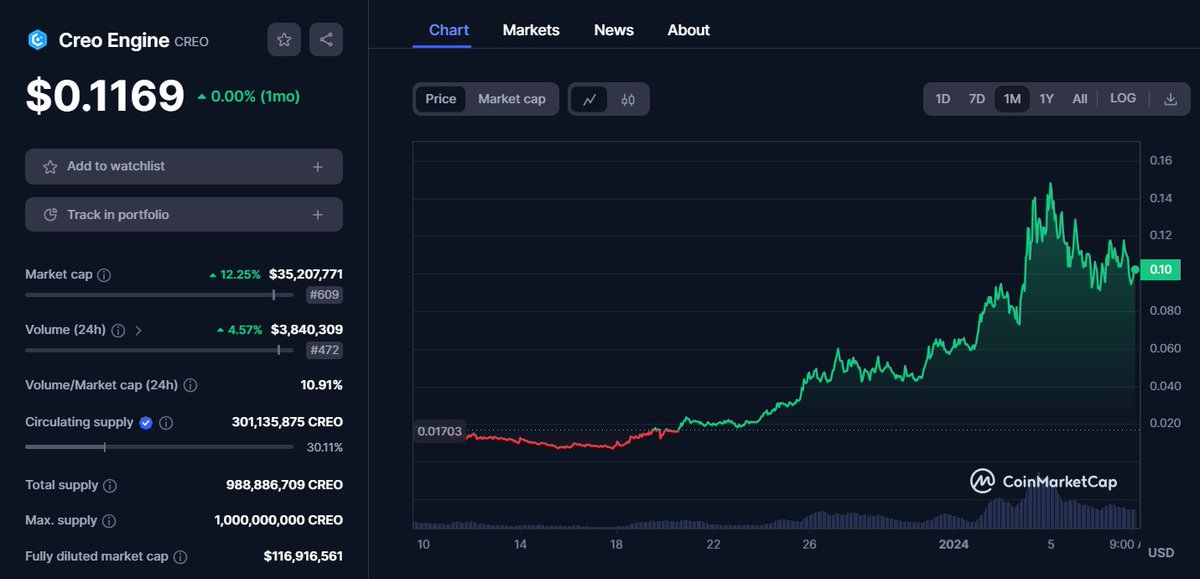Click star icon in Add to watchlist
This screenshot has height=579, width=1200.
(x=50, y=167)
